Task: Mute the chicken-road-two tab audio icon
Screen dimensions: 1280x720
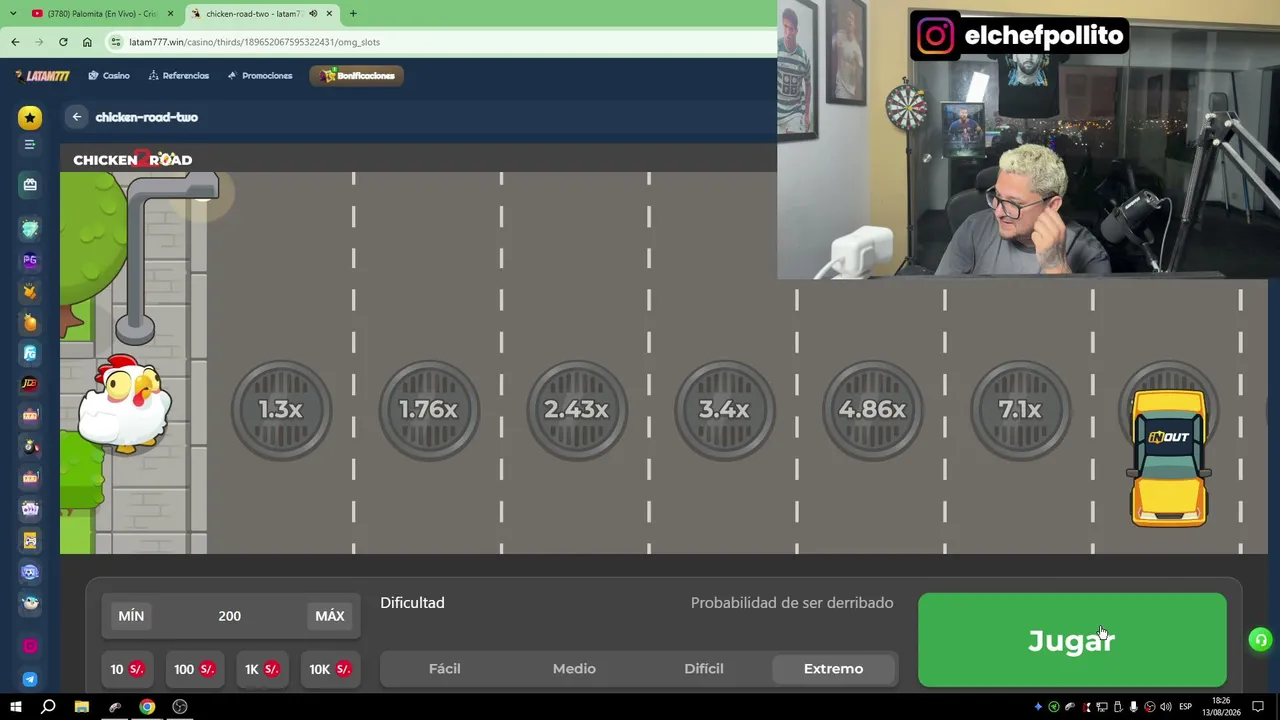Action: [x=313, y=14]
